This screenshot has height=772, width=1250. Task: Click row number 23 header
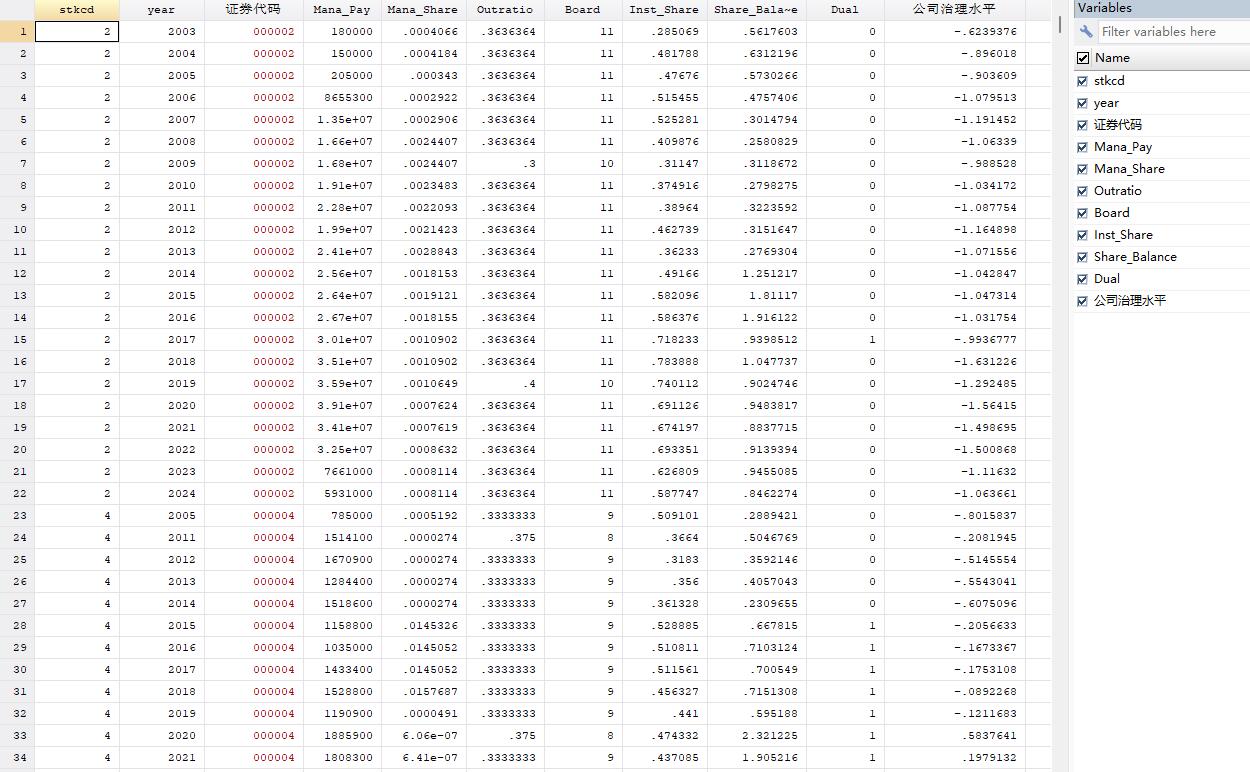click(x=17, y=516)
